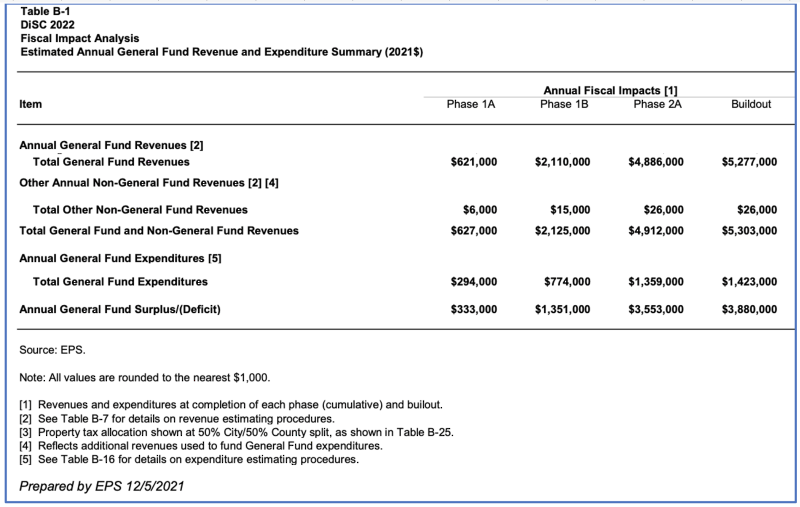The height and width of the screenshot is (507, 800).
Task: Click the $774,000 expenditures value
Action: click(x=567, y=282)
